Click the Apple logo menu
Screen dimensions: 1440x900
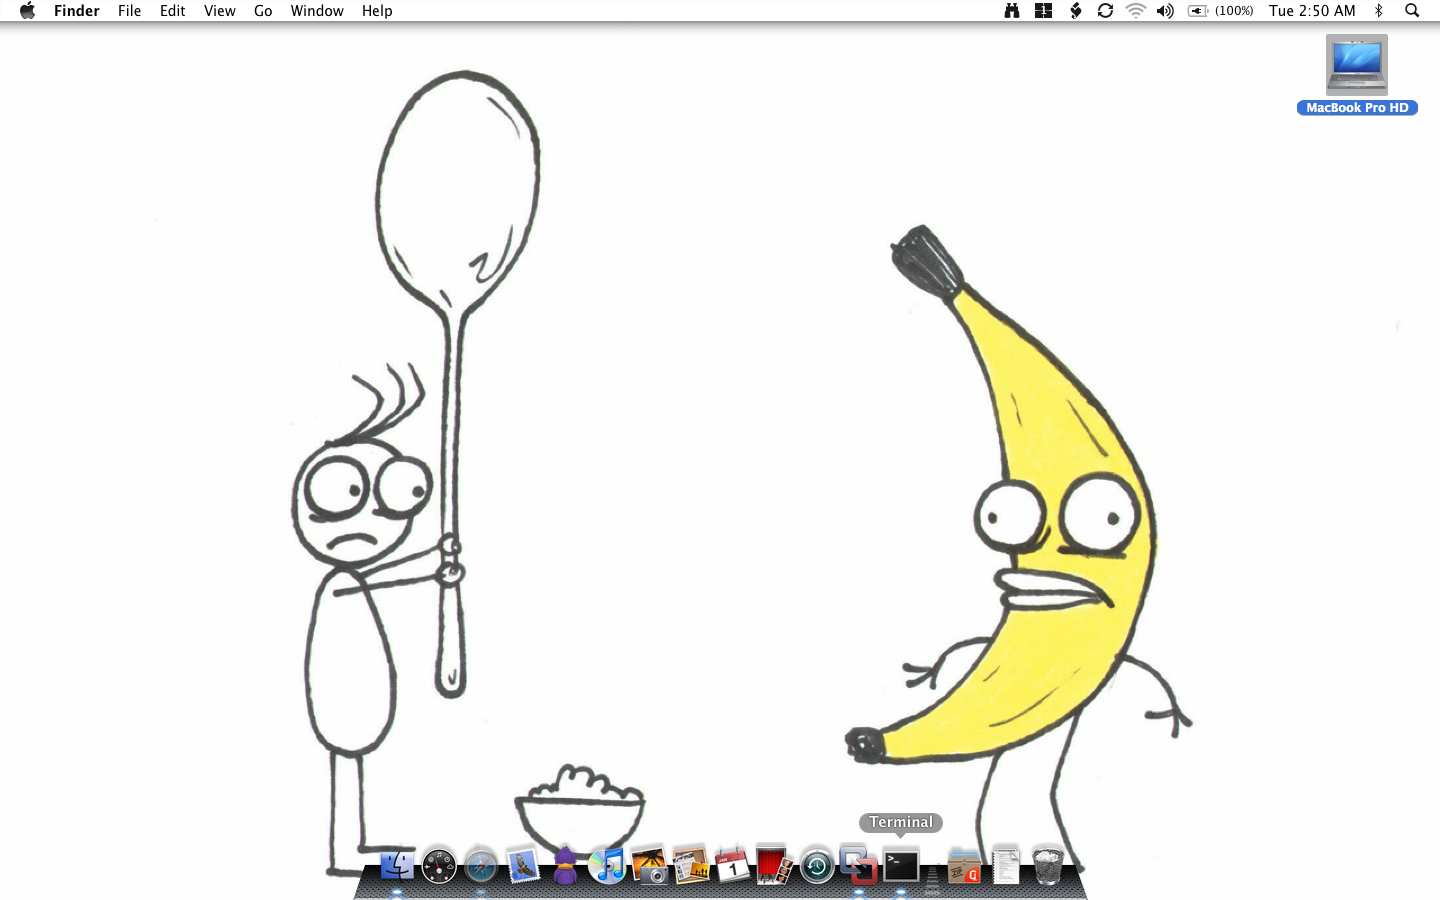click(x=27, y=11)
